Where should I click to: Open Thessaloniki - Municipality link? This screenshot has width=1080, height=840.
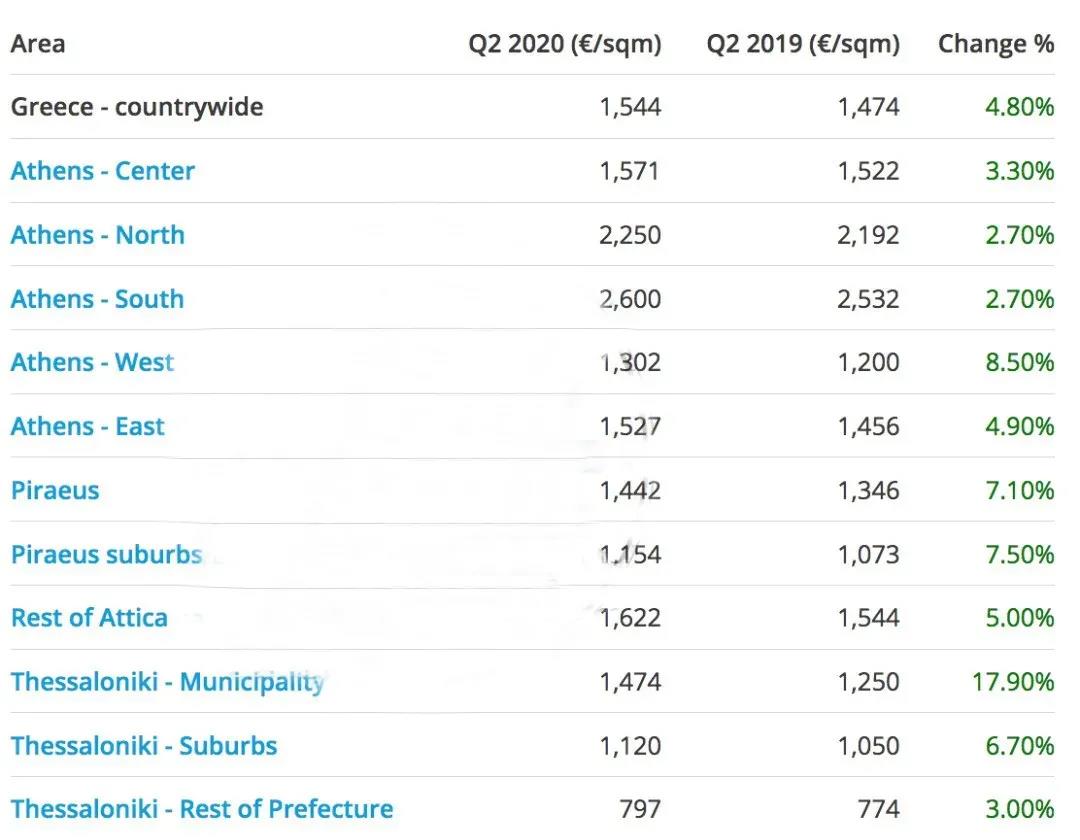click(x=167, y=682)
